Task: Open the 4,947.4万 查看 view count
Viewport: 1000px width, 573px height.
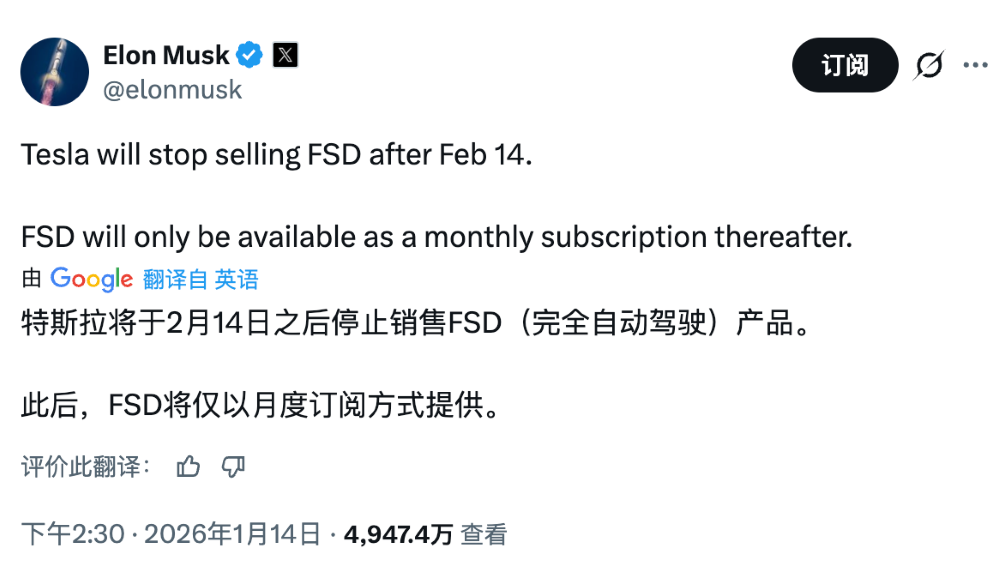Action: coord(425,534)
